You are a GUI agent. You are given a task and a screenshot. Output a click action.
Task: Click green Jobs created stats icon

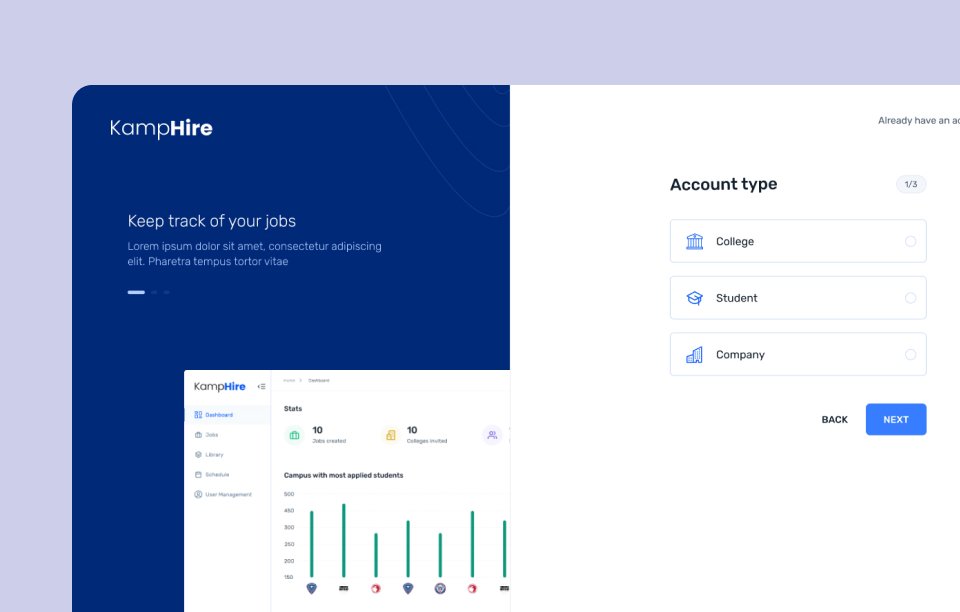point(294,435)
